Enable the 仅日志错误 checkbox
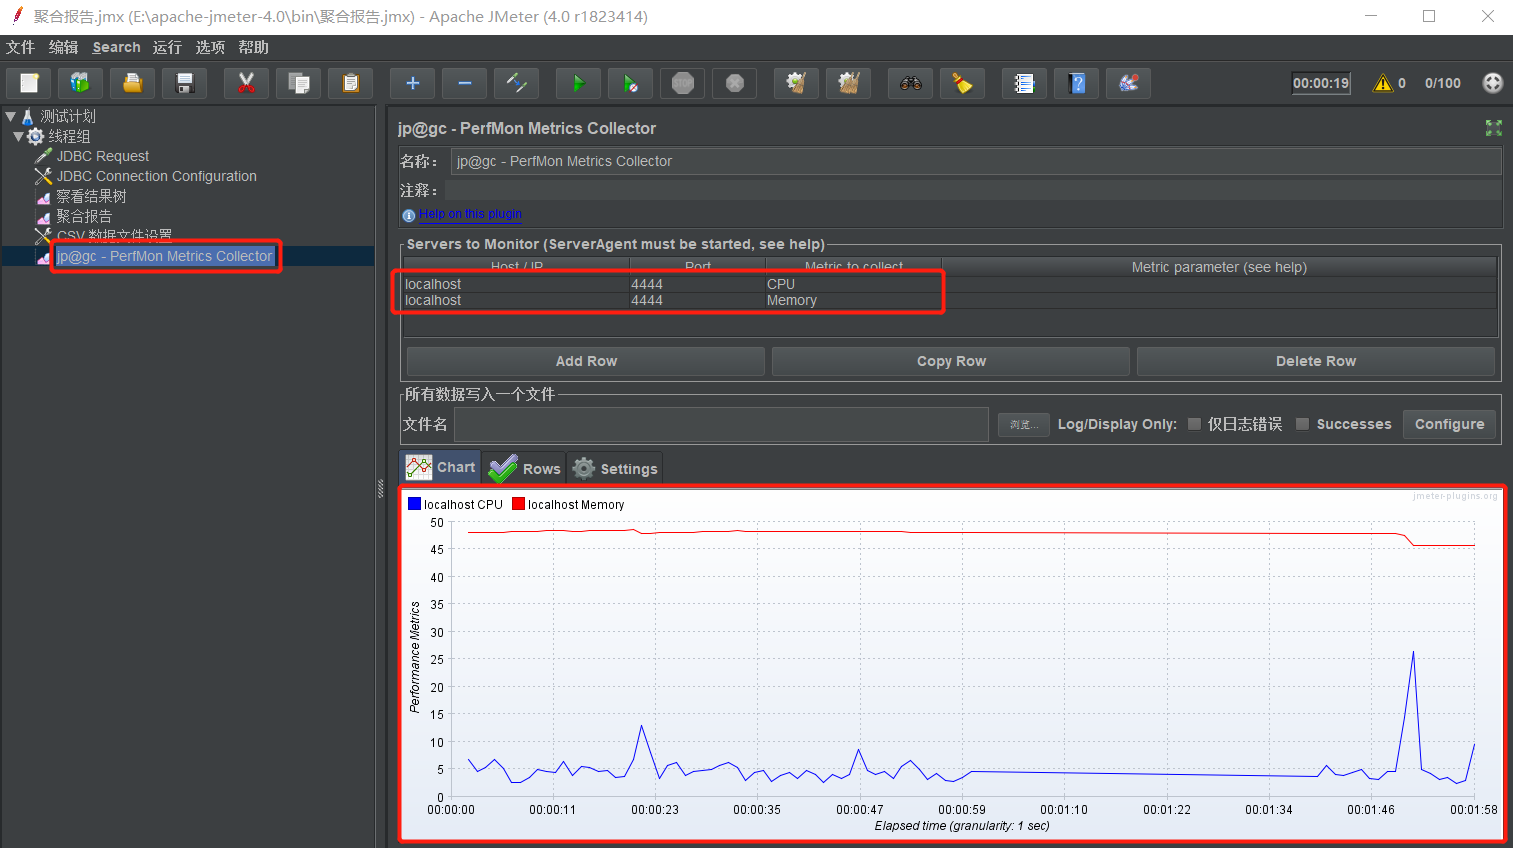The width and height of the screenshot is (1513, 848). [x=1194, y=424]
